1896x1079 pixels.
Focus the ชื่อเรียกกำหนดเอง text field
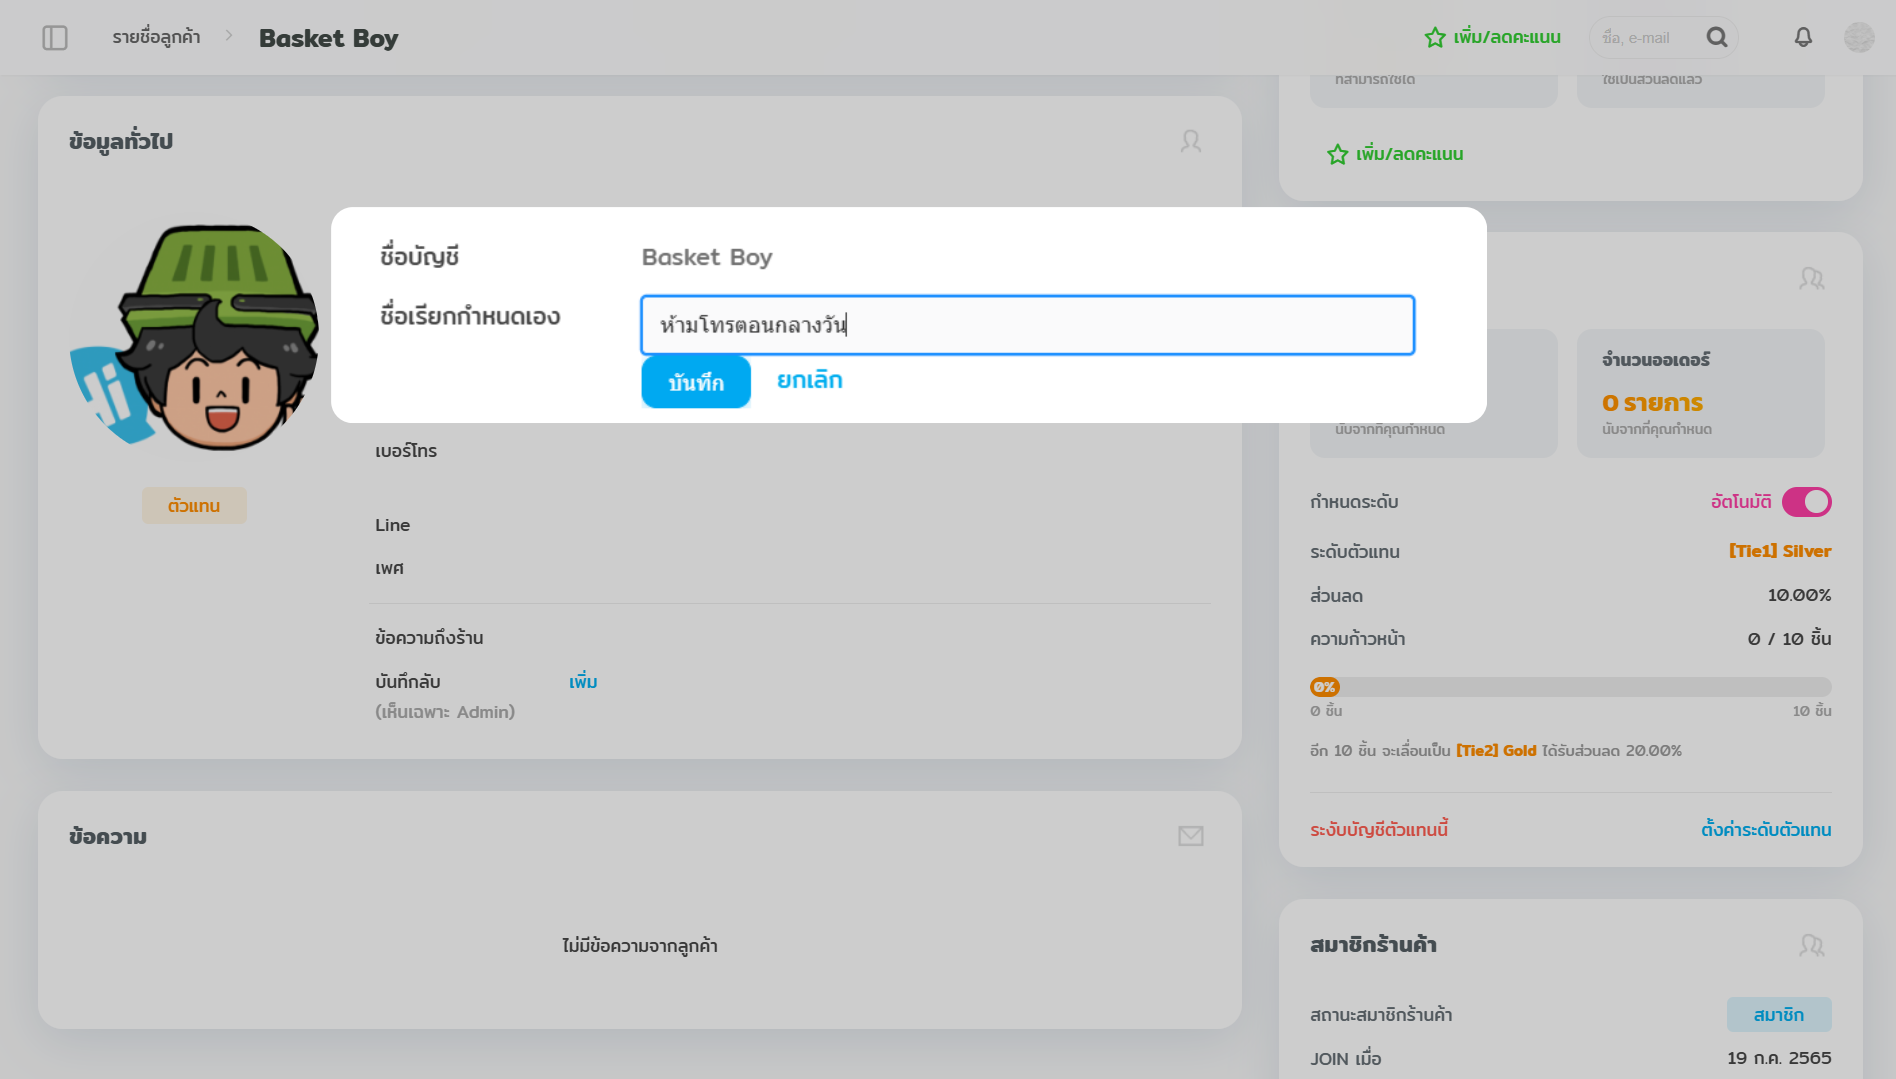1027,325
